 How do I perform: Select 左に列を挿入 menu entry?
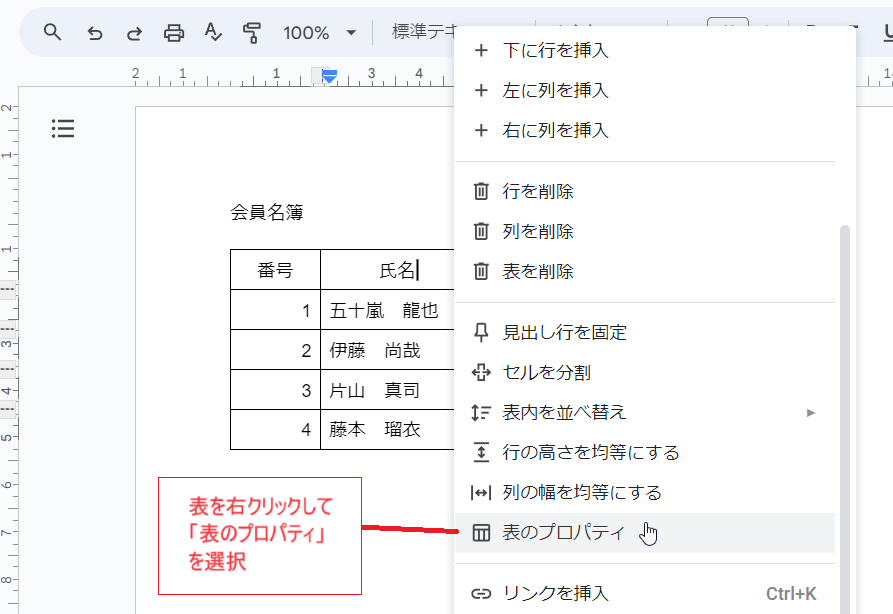pos(645,90)
